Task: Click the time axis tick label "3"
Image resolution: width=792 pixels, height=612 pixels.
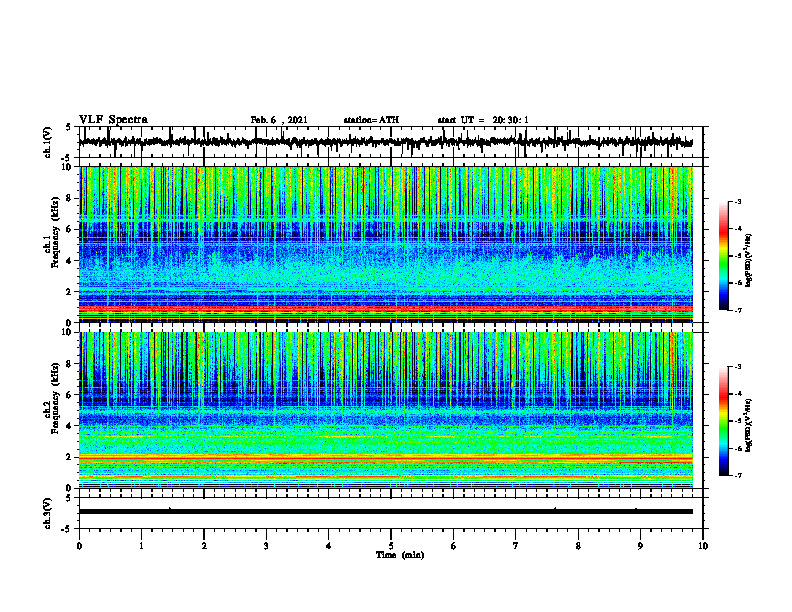Action: 266,546
